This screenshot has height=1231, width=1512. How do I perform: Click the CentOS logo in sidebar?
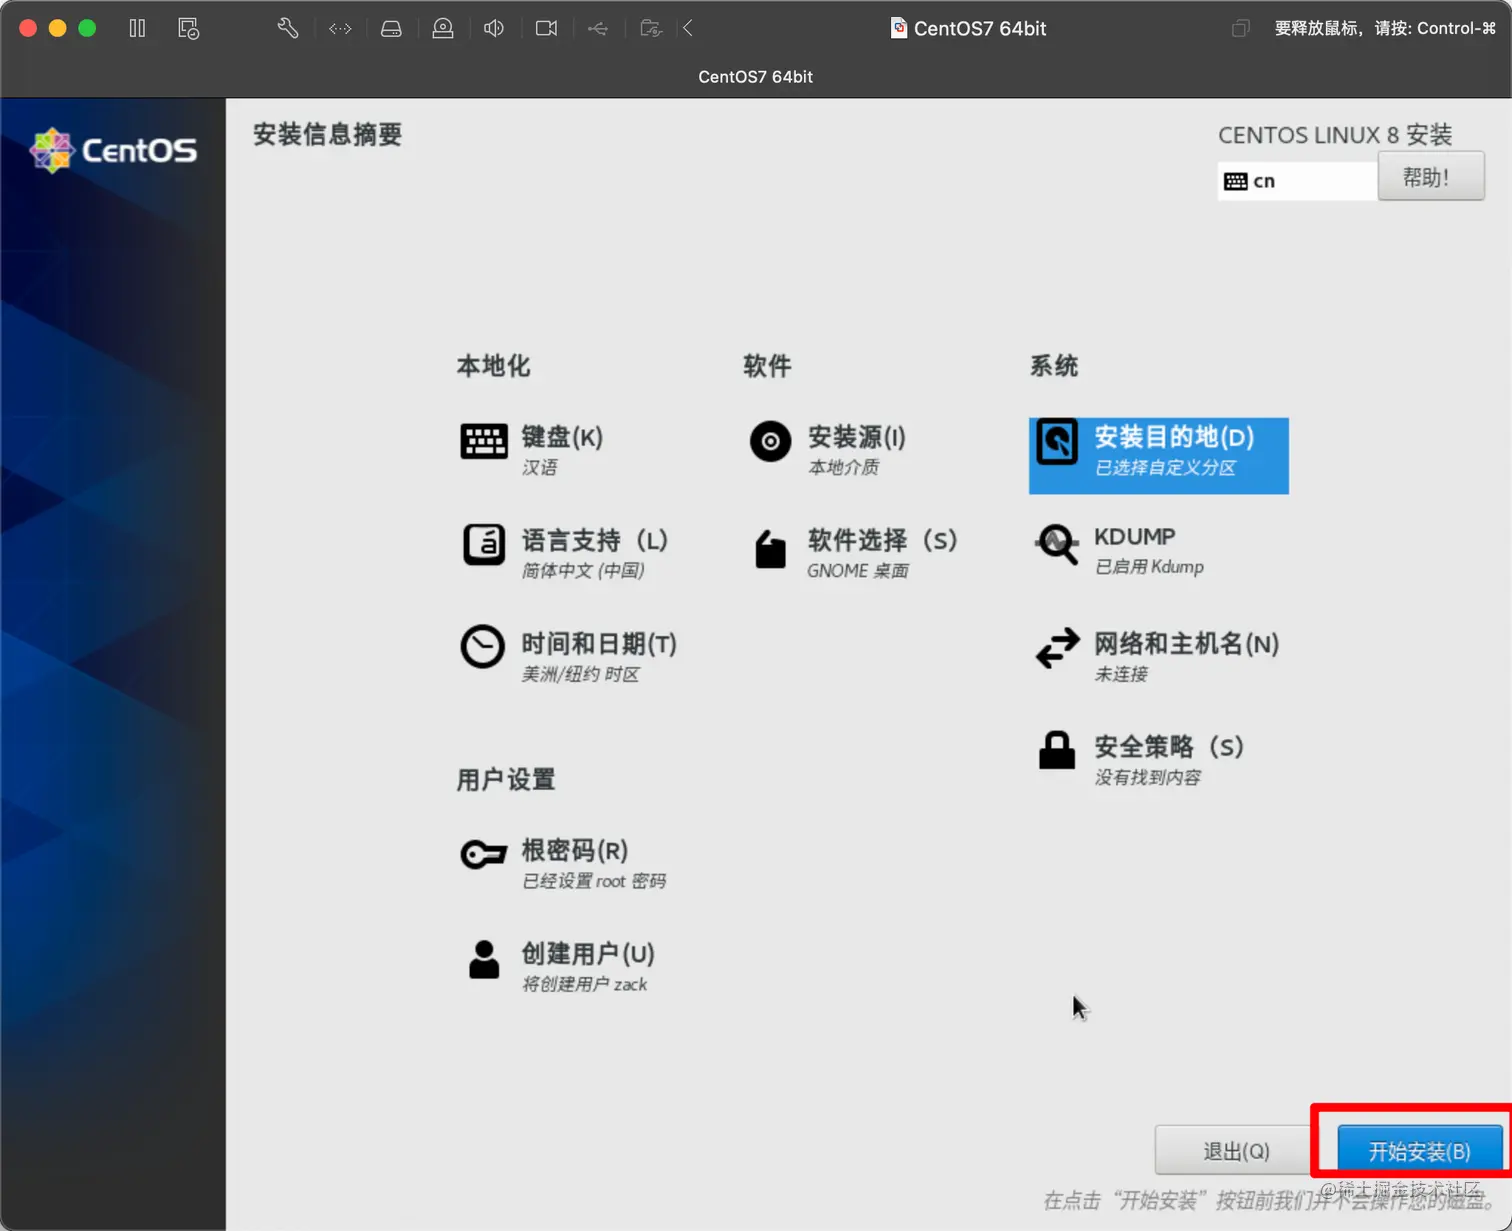click(113, 150)
